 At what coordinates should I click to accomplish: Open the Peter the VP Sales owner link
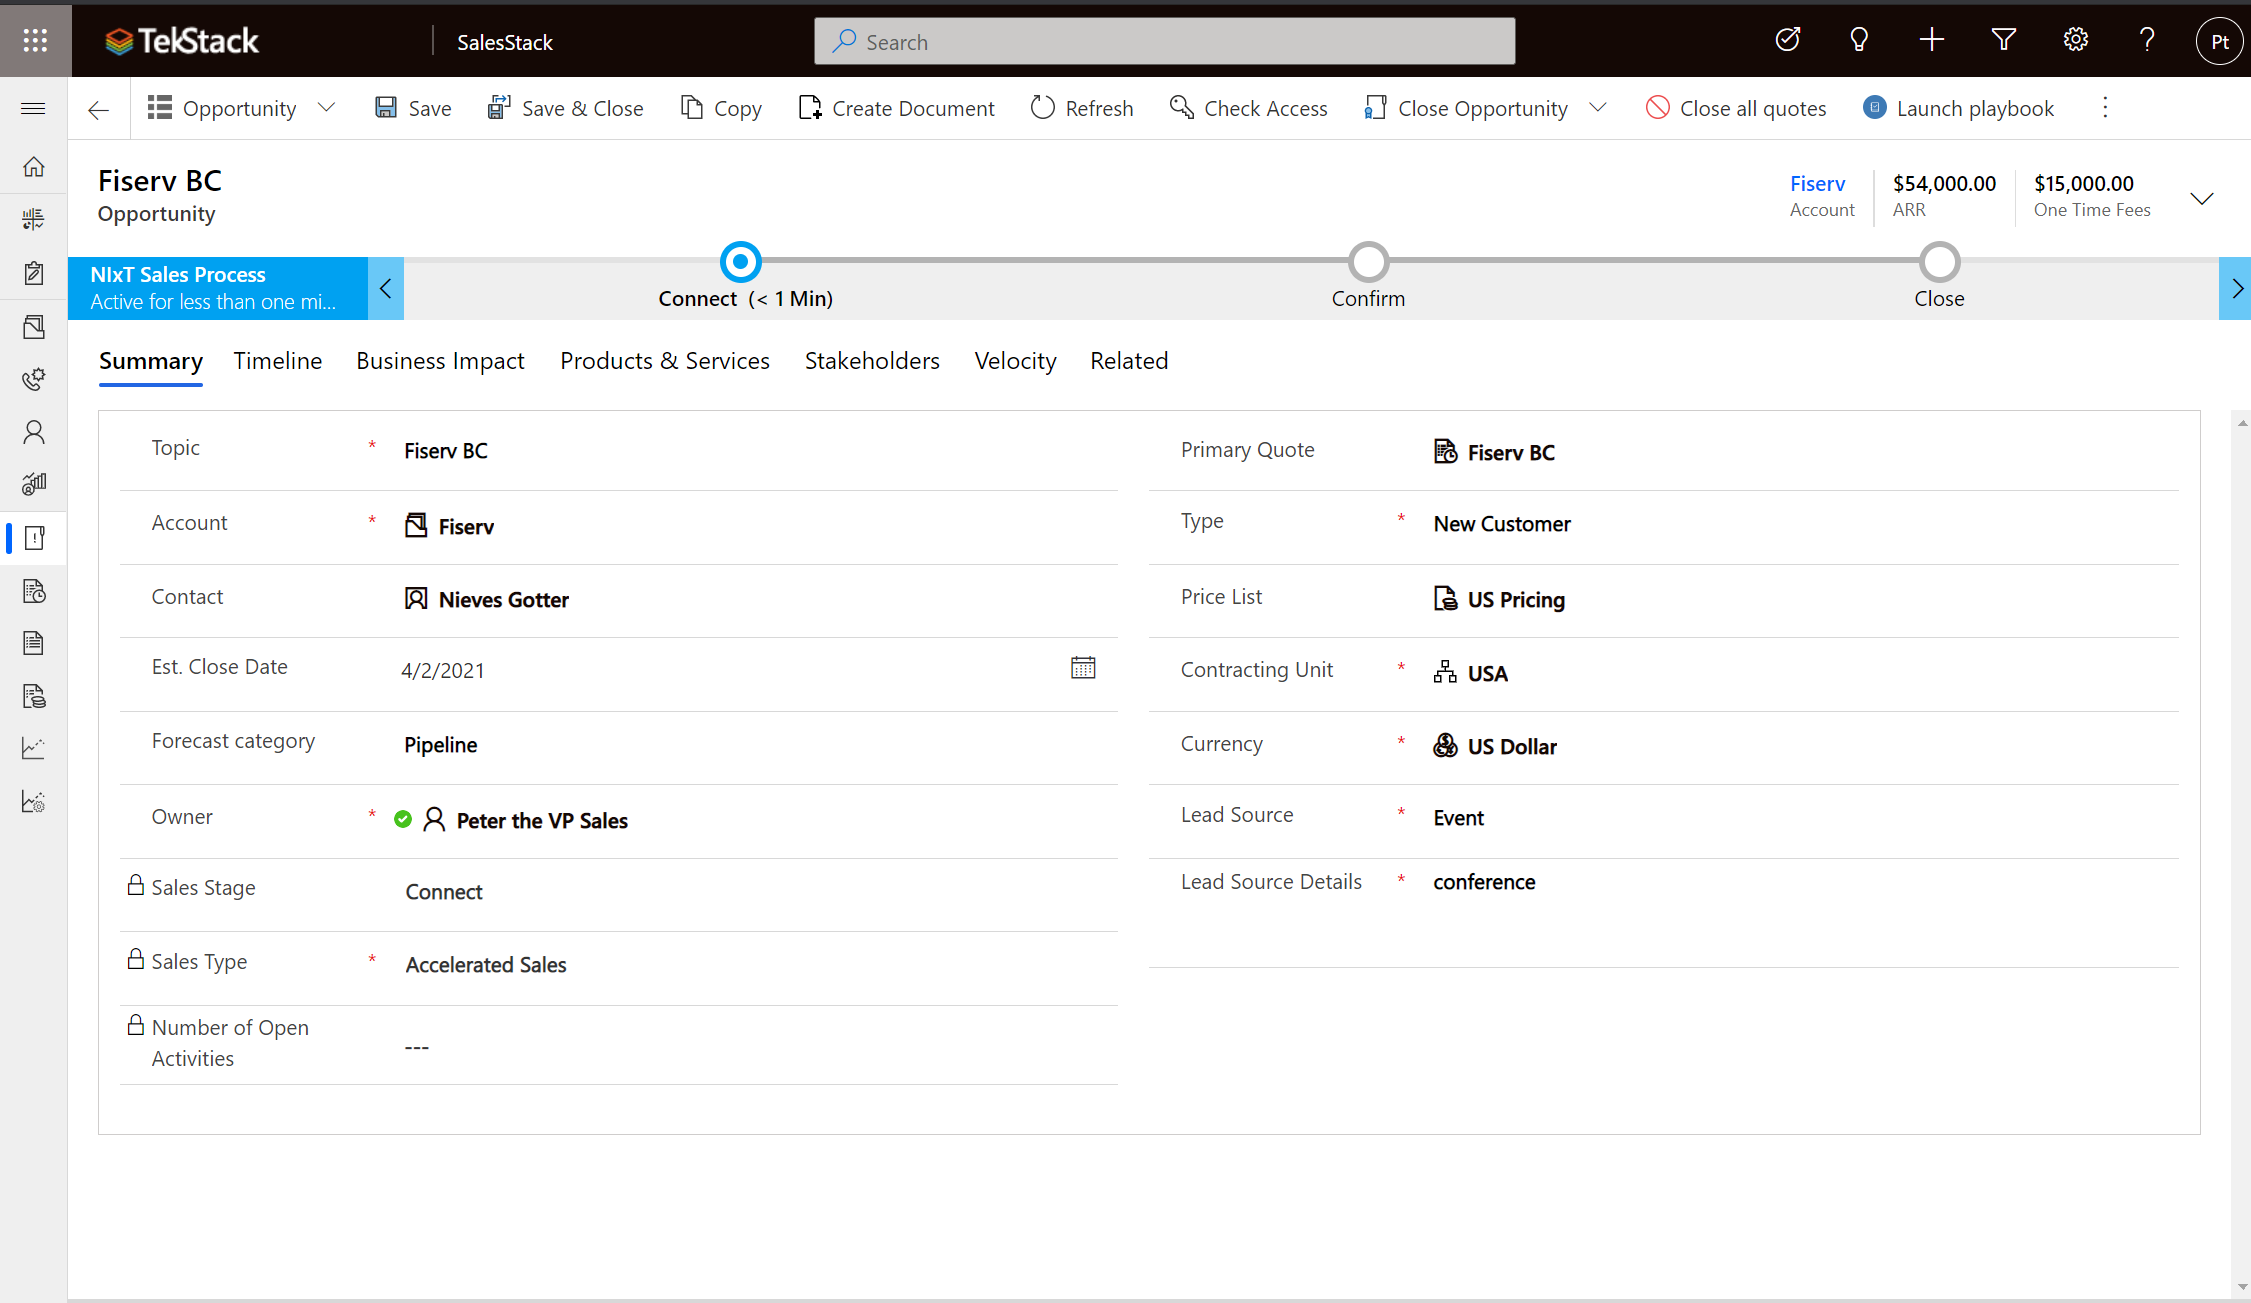tap(542, 821)
